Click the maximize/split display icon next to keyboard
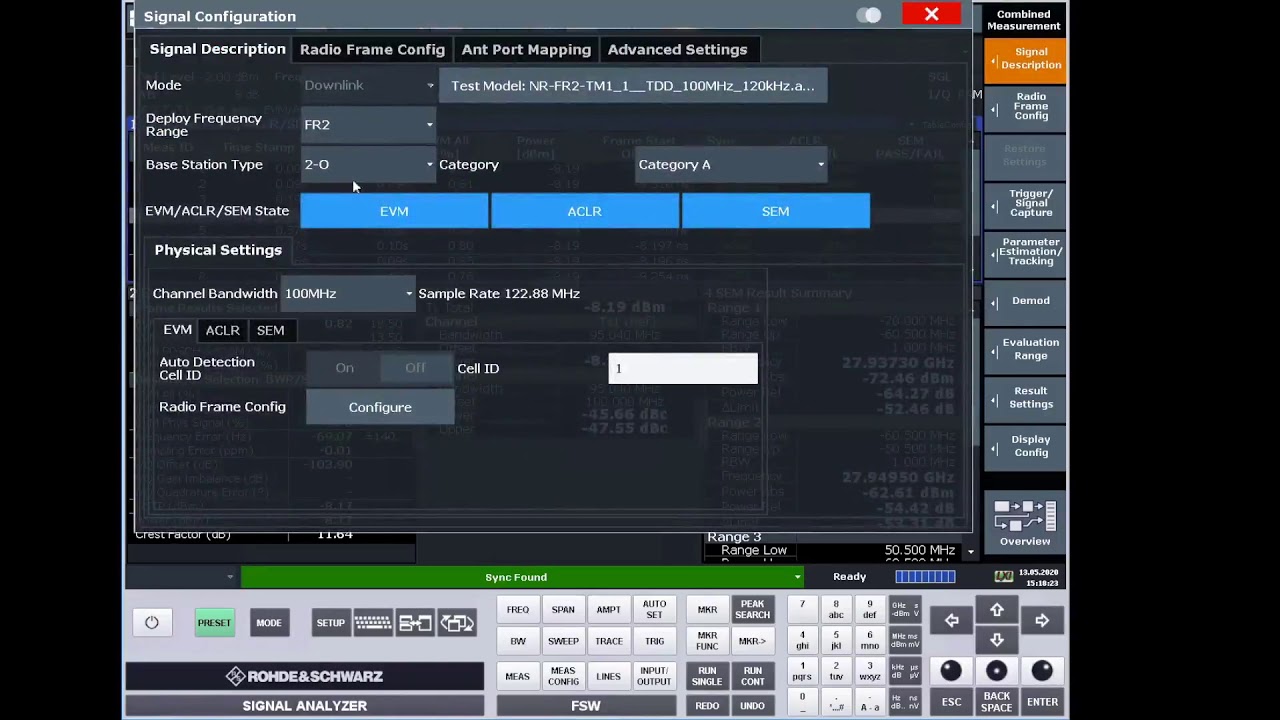Screen dimensions: 1280x720 (x=415, y=623)
